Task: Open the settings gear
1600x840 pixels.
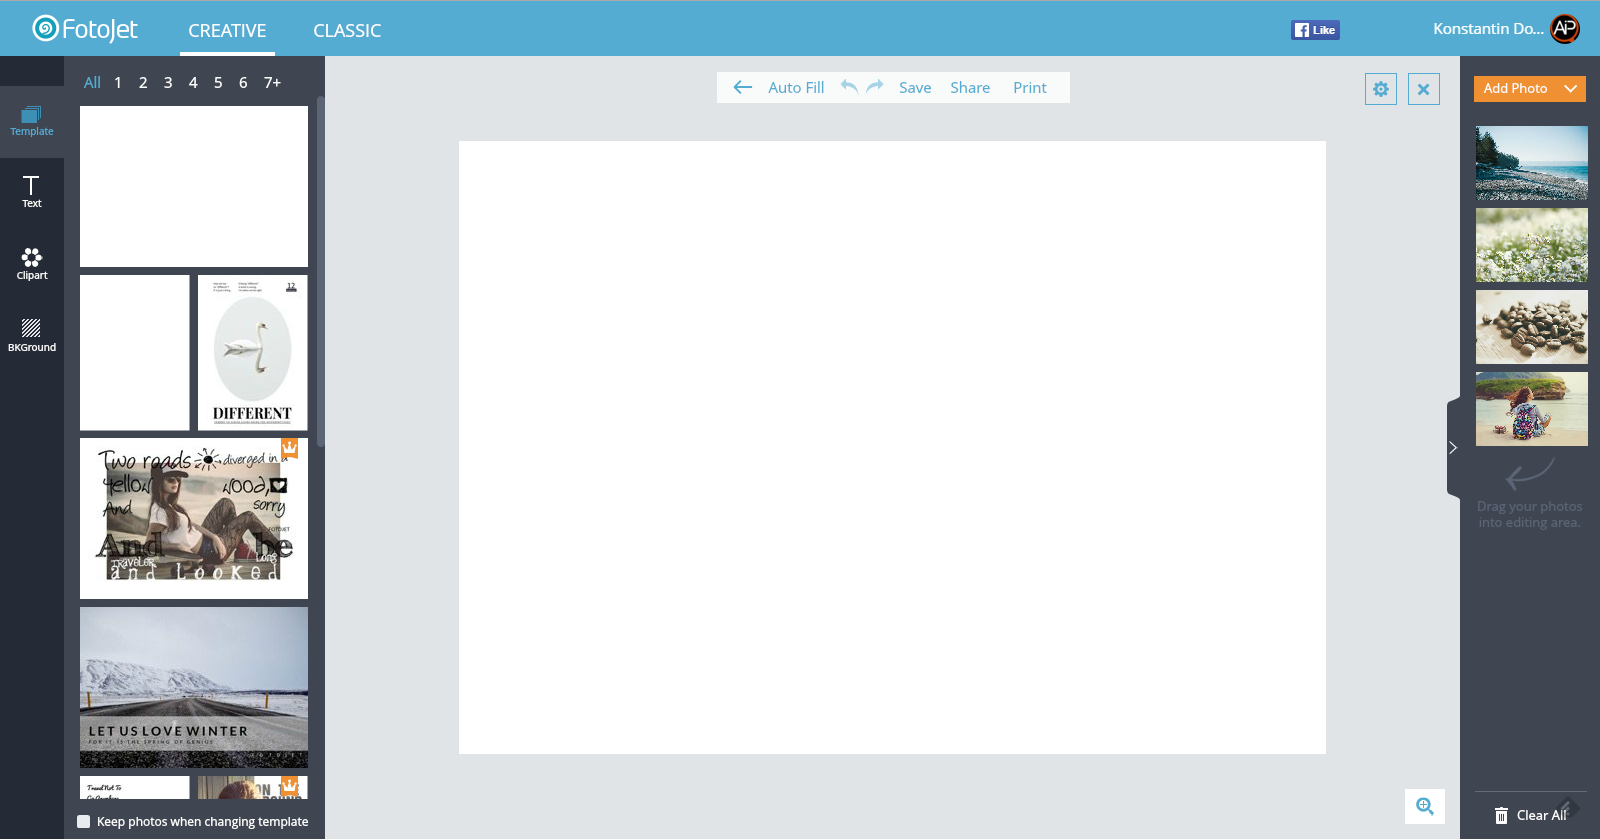Action: (x=1381, y=89)
